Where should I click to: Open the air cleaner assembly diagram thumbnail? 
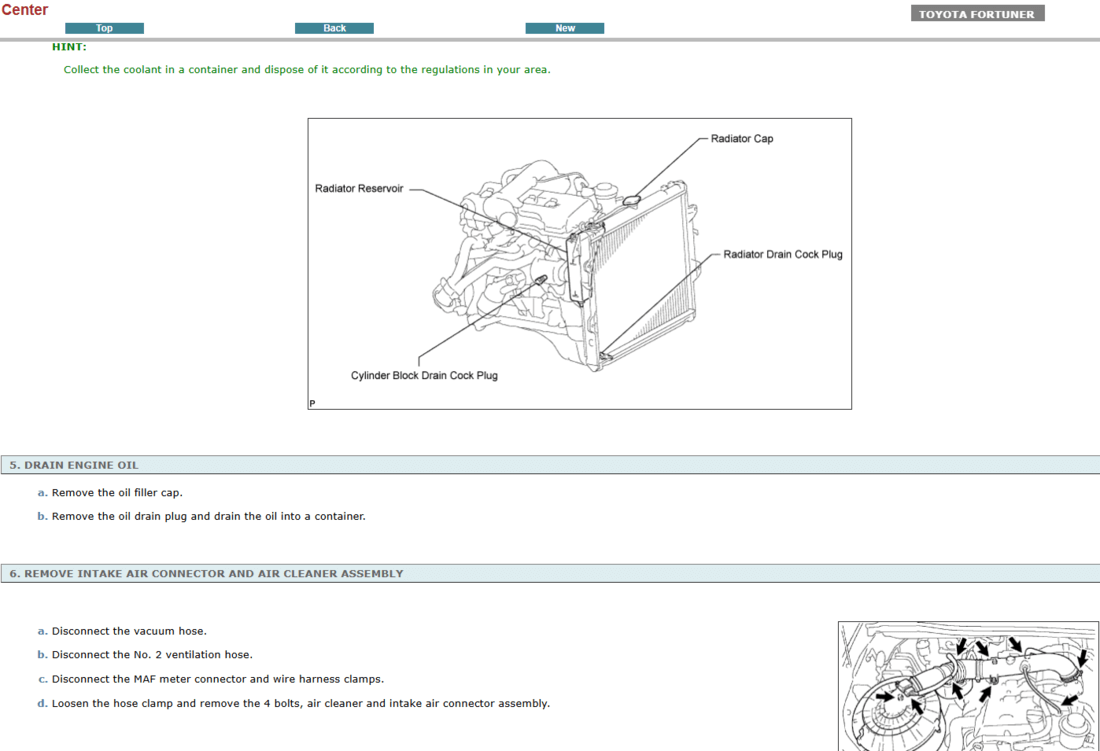967,686
